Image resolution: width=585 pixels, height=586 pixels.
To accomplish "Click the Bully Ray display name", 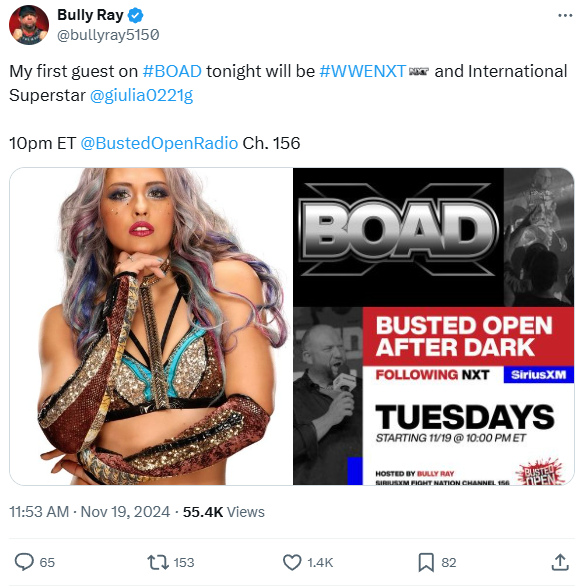I will (x=90, y=15).
